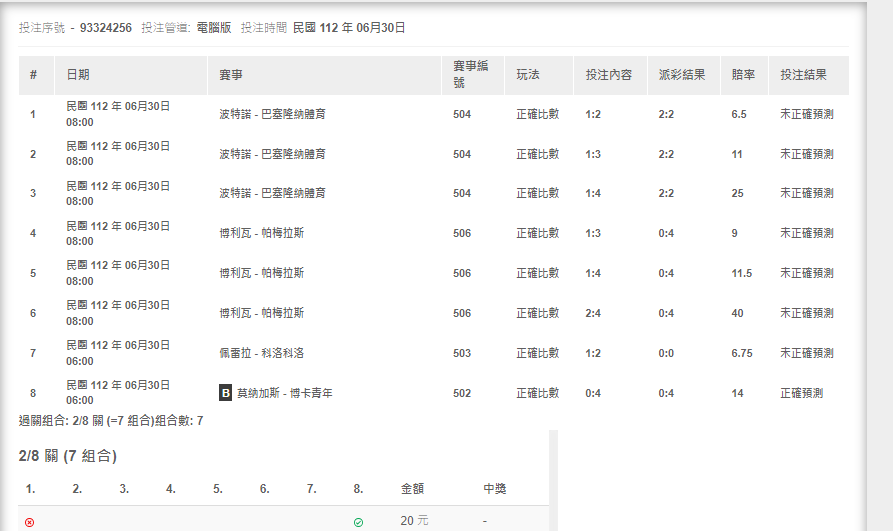The image size is (893, 531).
Task: Click the 電腦版 betting channel text
Action: coord(213,28)
